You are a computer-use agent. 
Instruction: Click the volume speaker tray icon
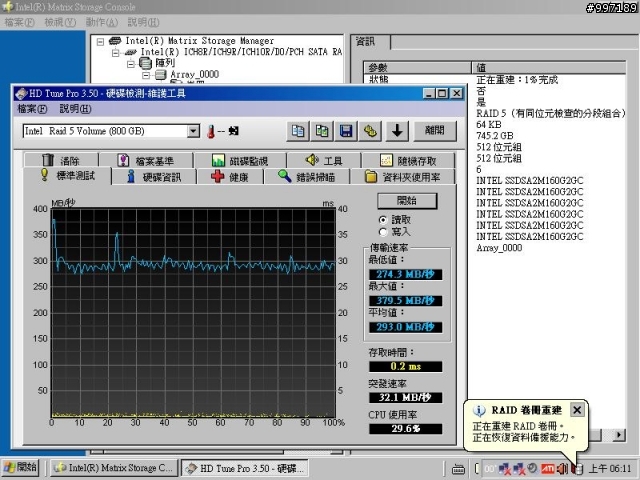click(x=562, y=469)
